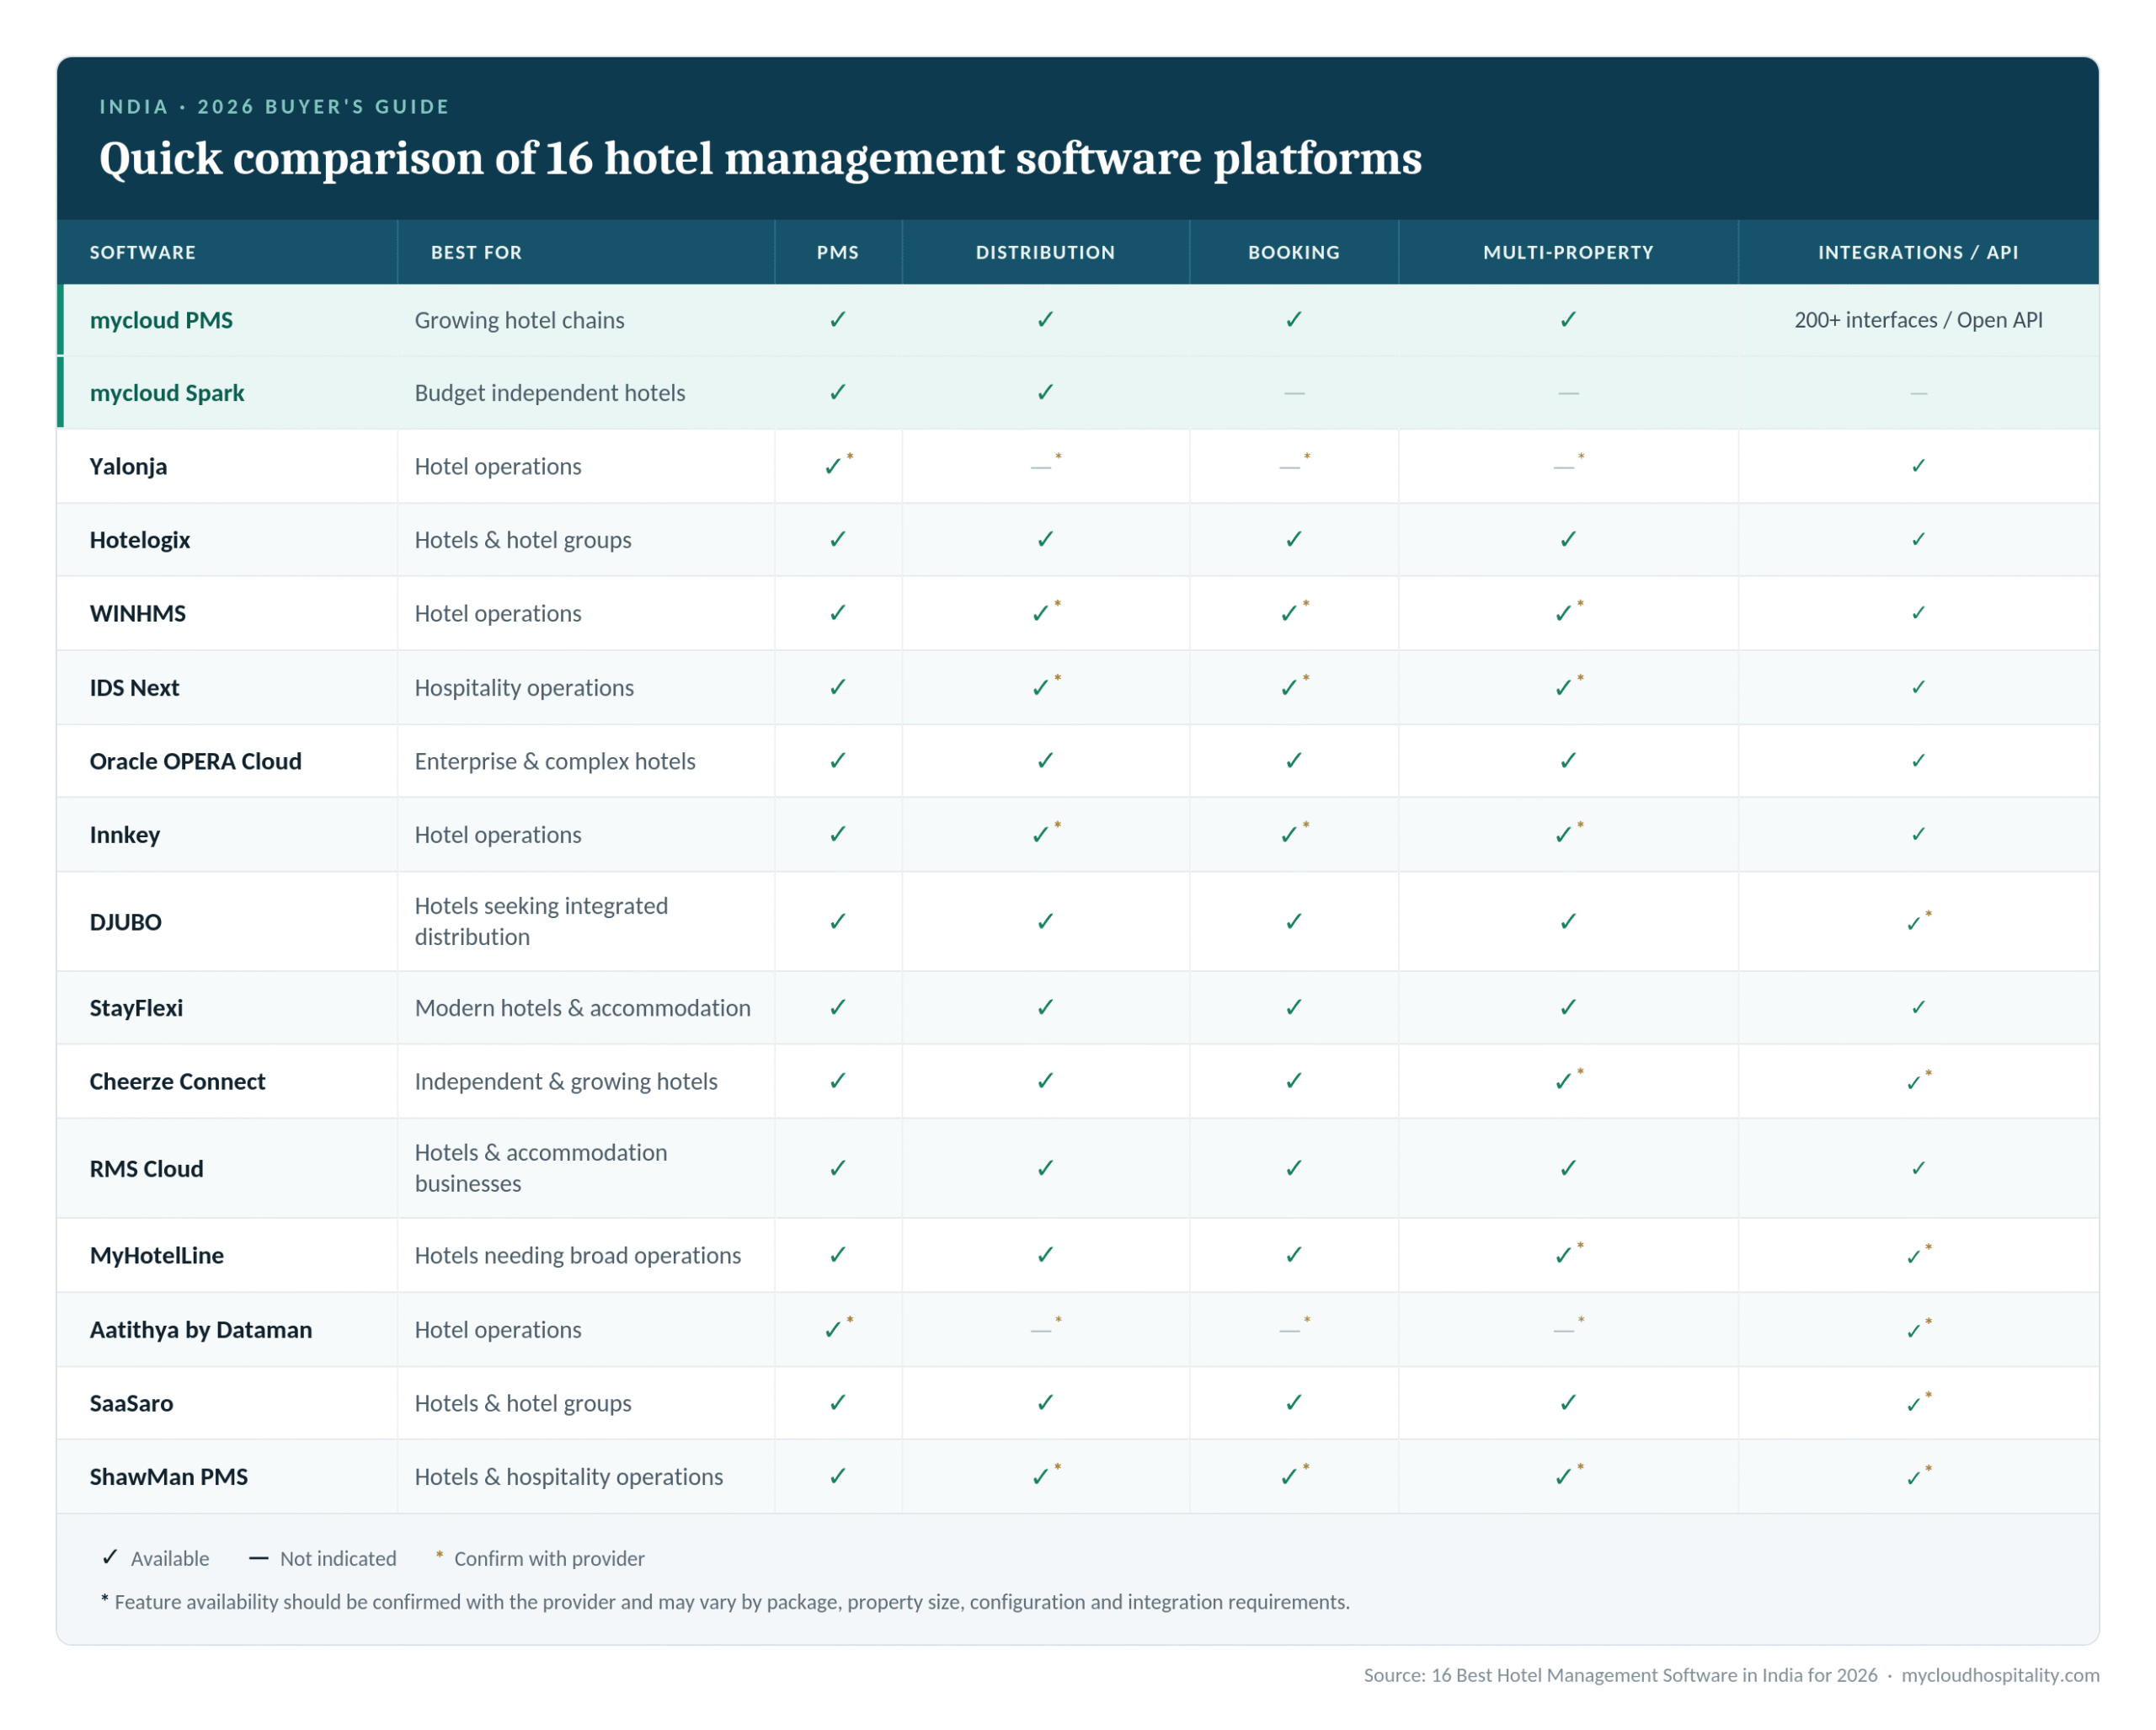The width and height of the screenshot is (2156, 1730).
Task: Click Oracle OPERA Cloud booking checkmark
Action: tap(1294, 761)
